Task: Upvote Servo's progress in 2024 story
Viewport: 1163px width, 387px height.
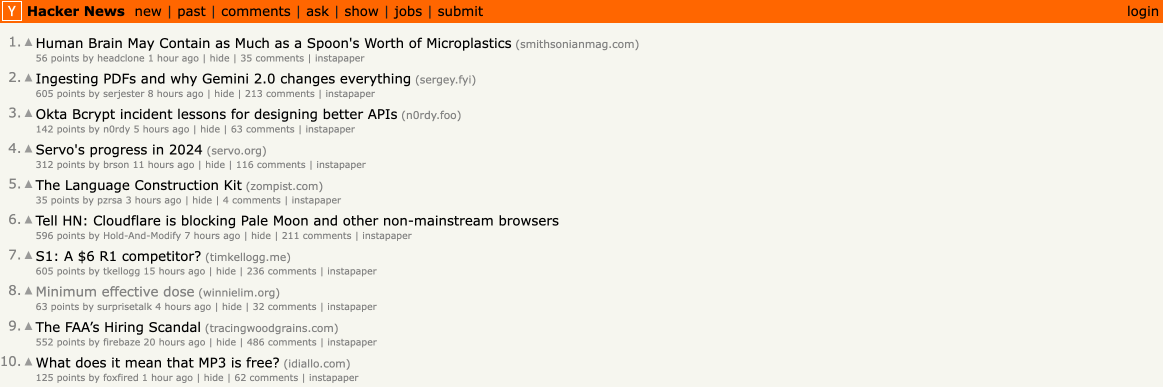Action: pos(29,149)
